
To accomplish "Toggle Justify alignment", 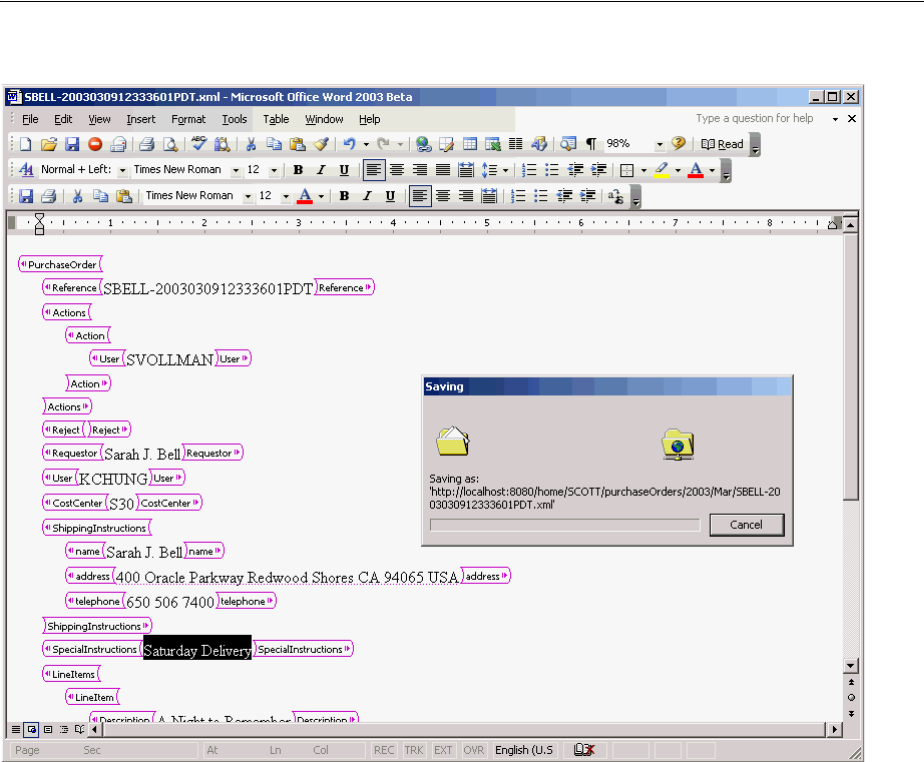I will coord(443,170).
